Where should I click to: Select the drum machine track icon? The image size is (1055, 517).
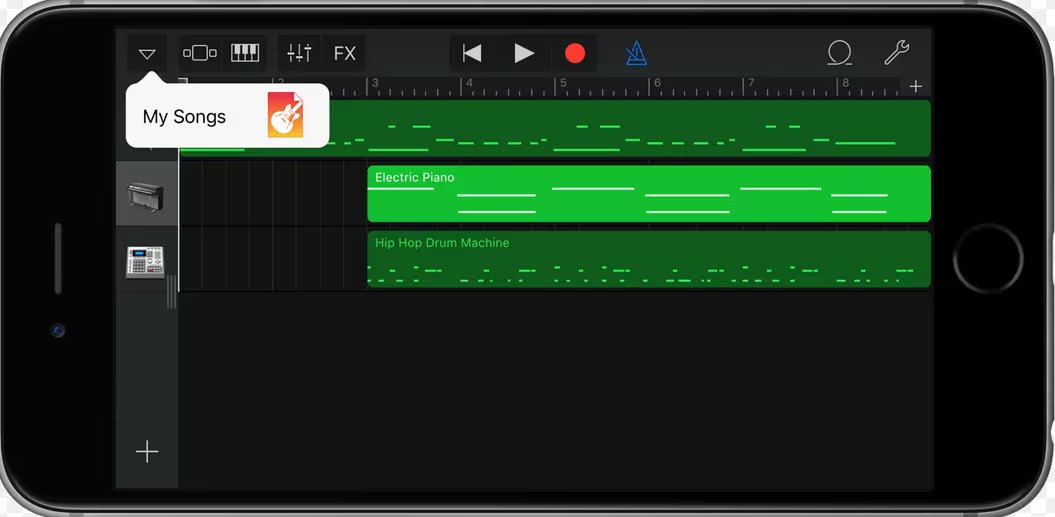145,262
